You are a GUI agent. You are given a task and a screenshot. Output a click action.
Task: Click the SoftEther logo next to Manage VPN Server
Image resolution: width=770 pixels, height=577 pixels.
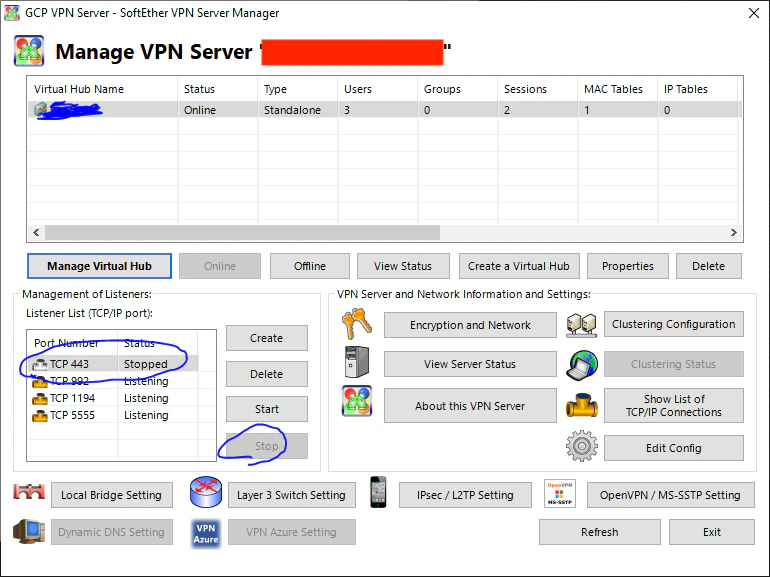point(29,51)
